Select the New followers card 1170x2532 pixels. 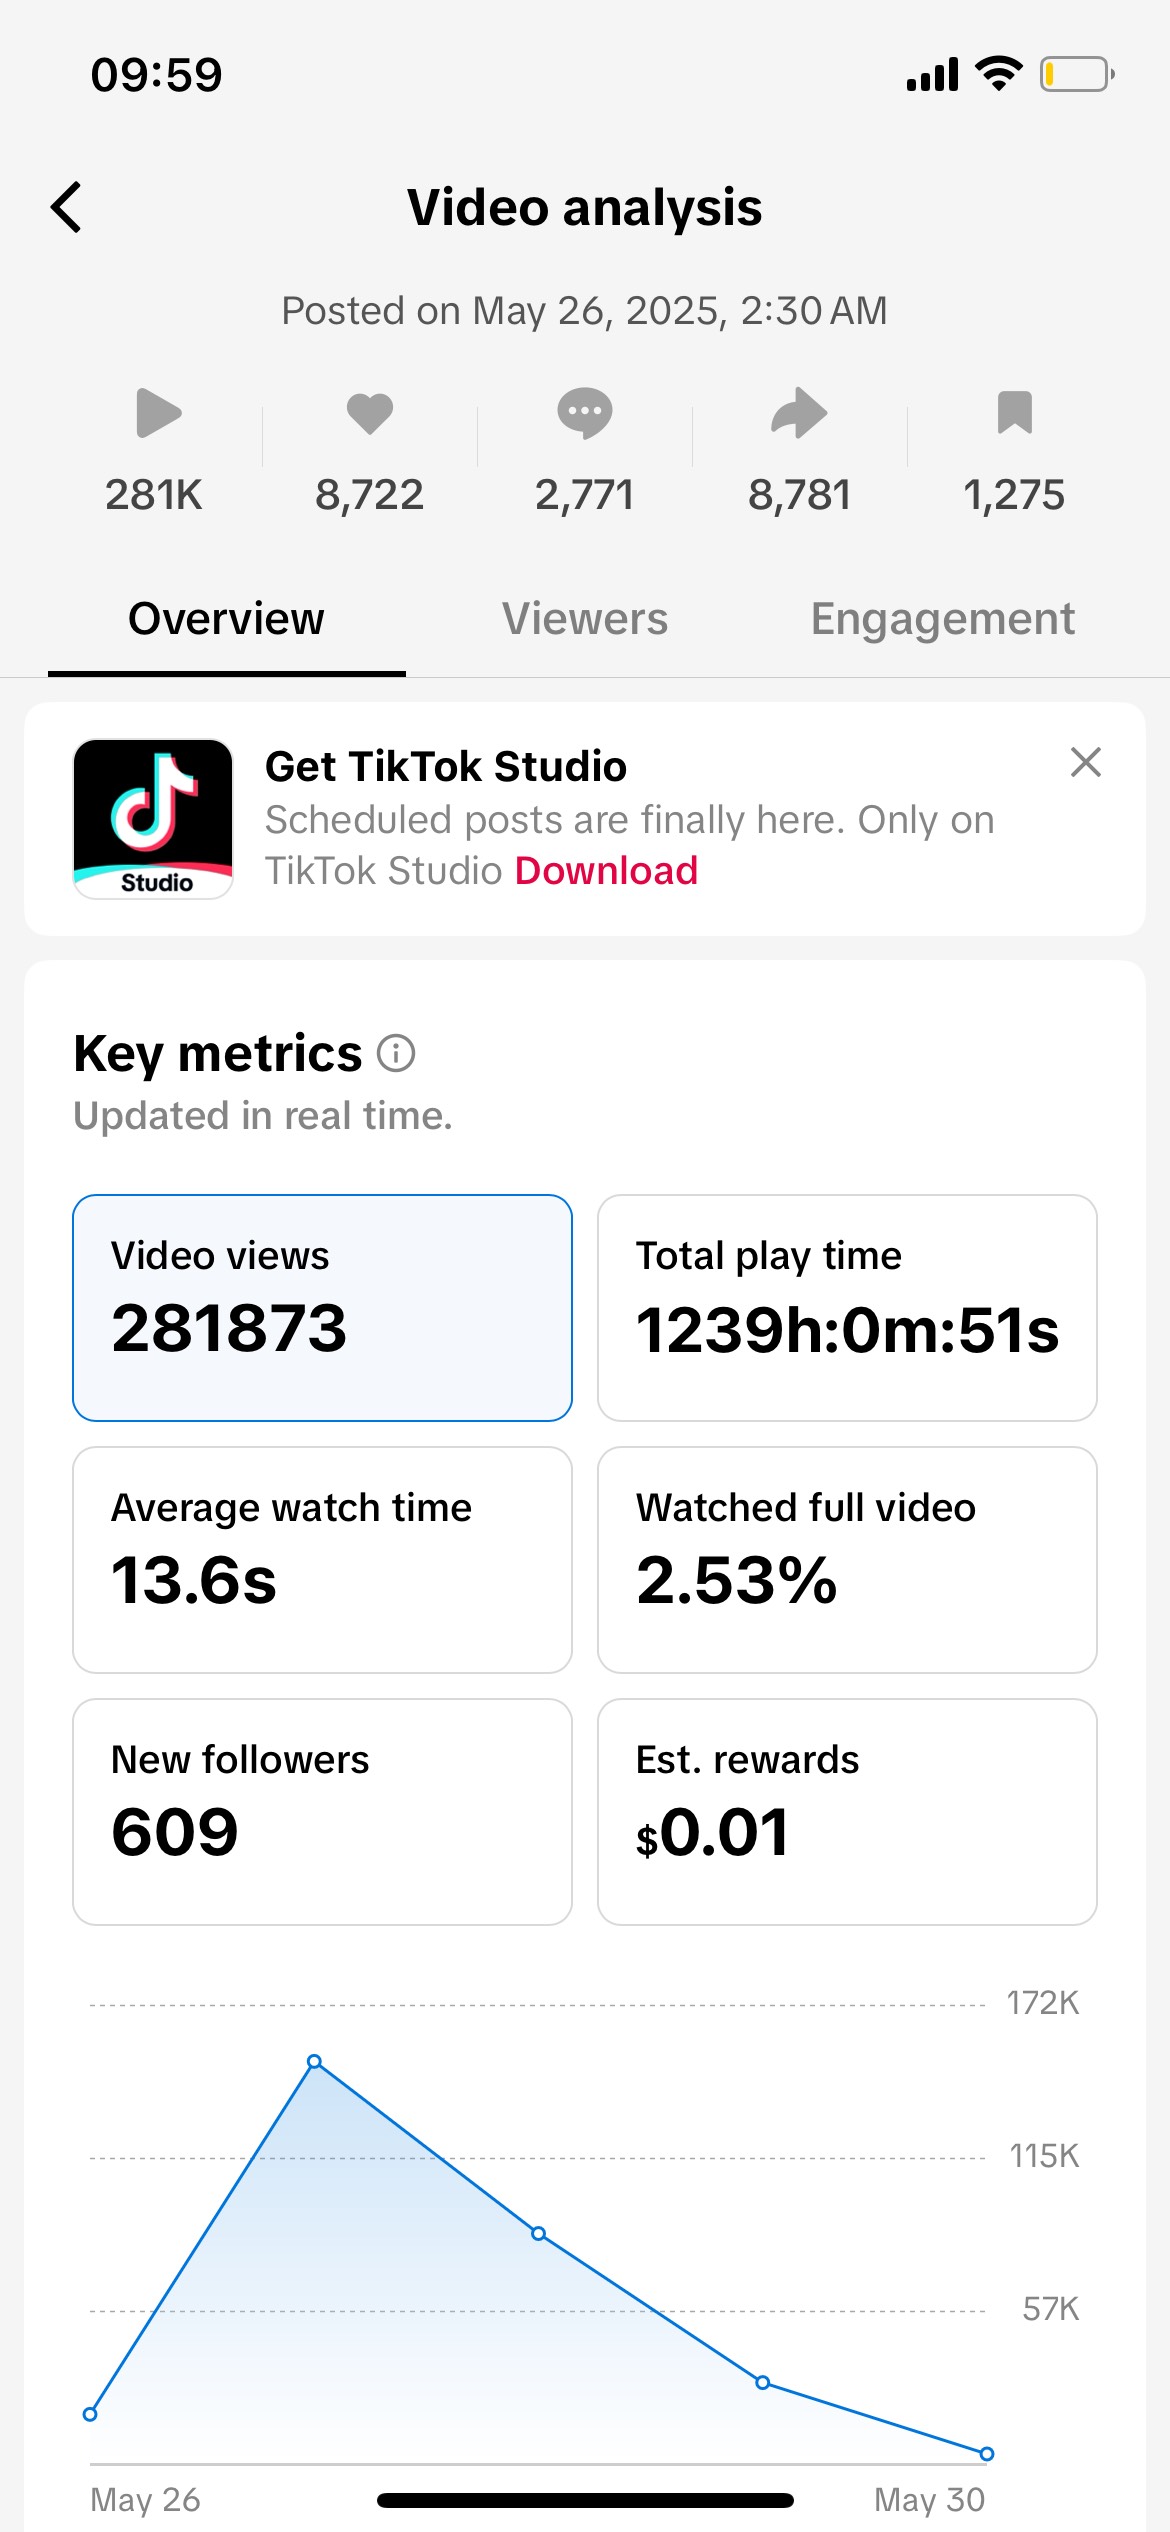click(322, 1812)
